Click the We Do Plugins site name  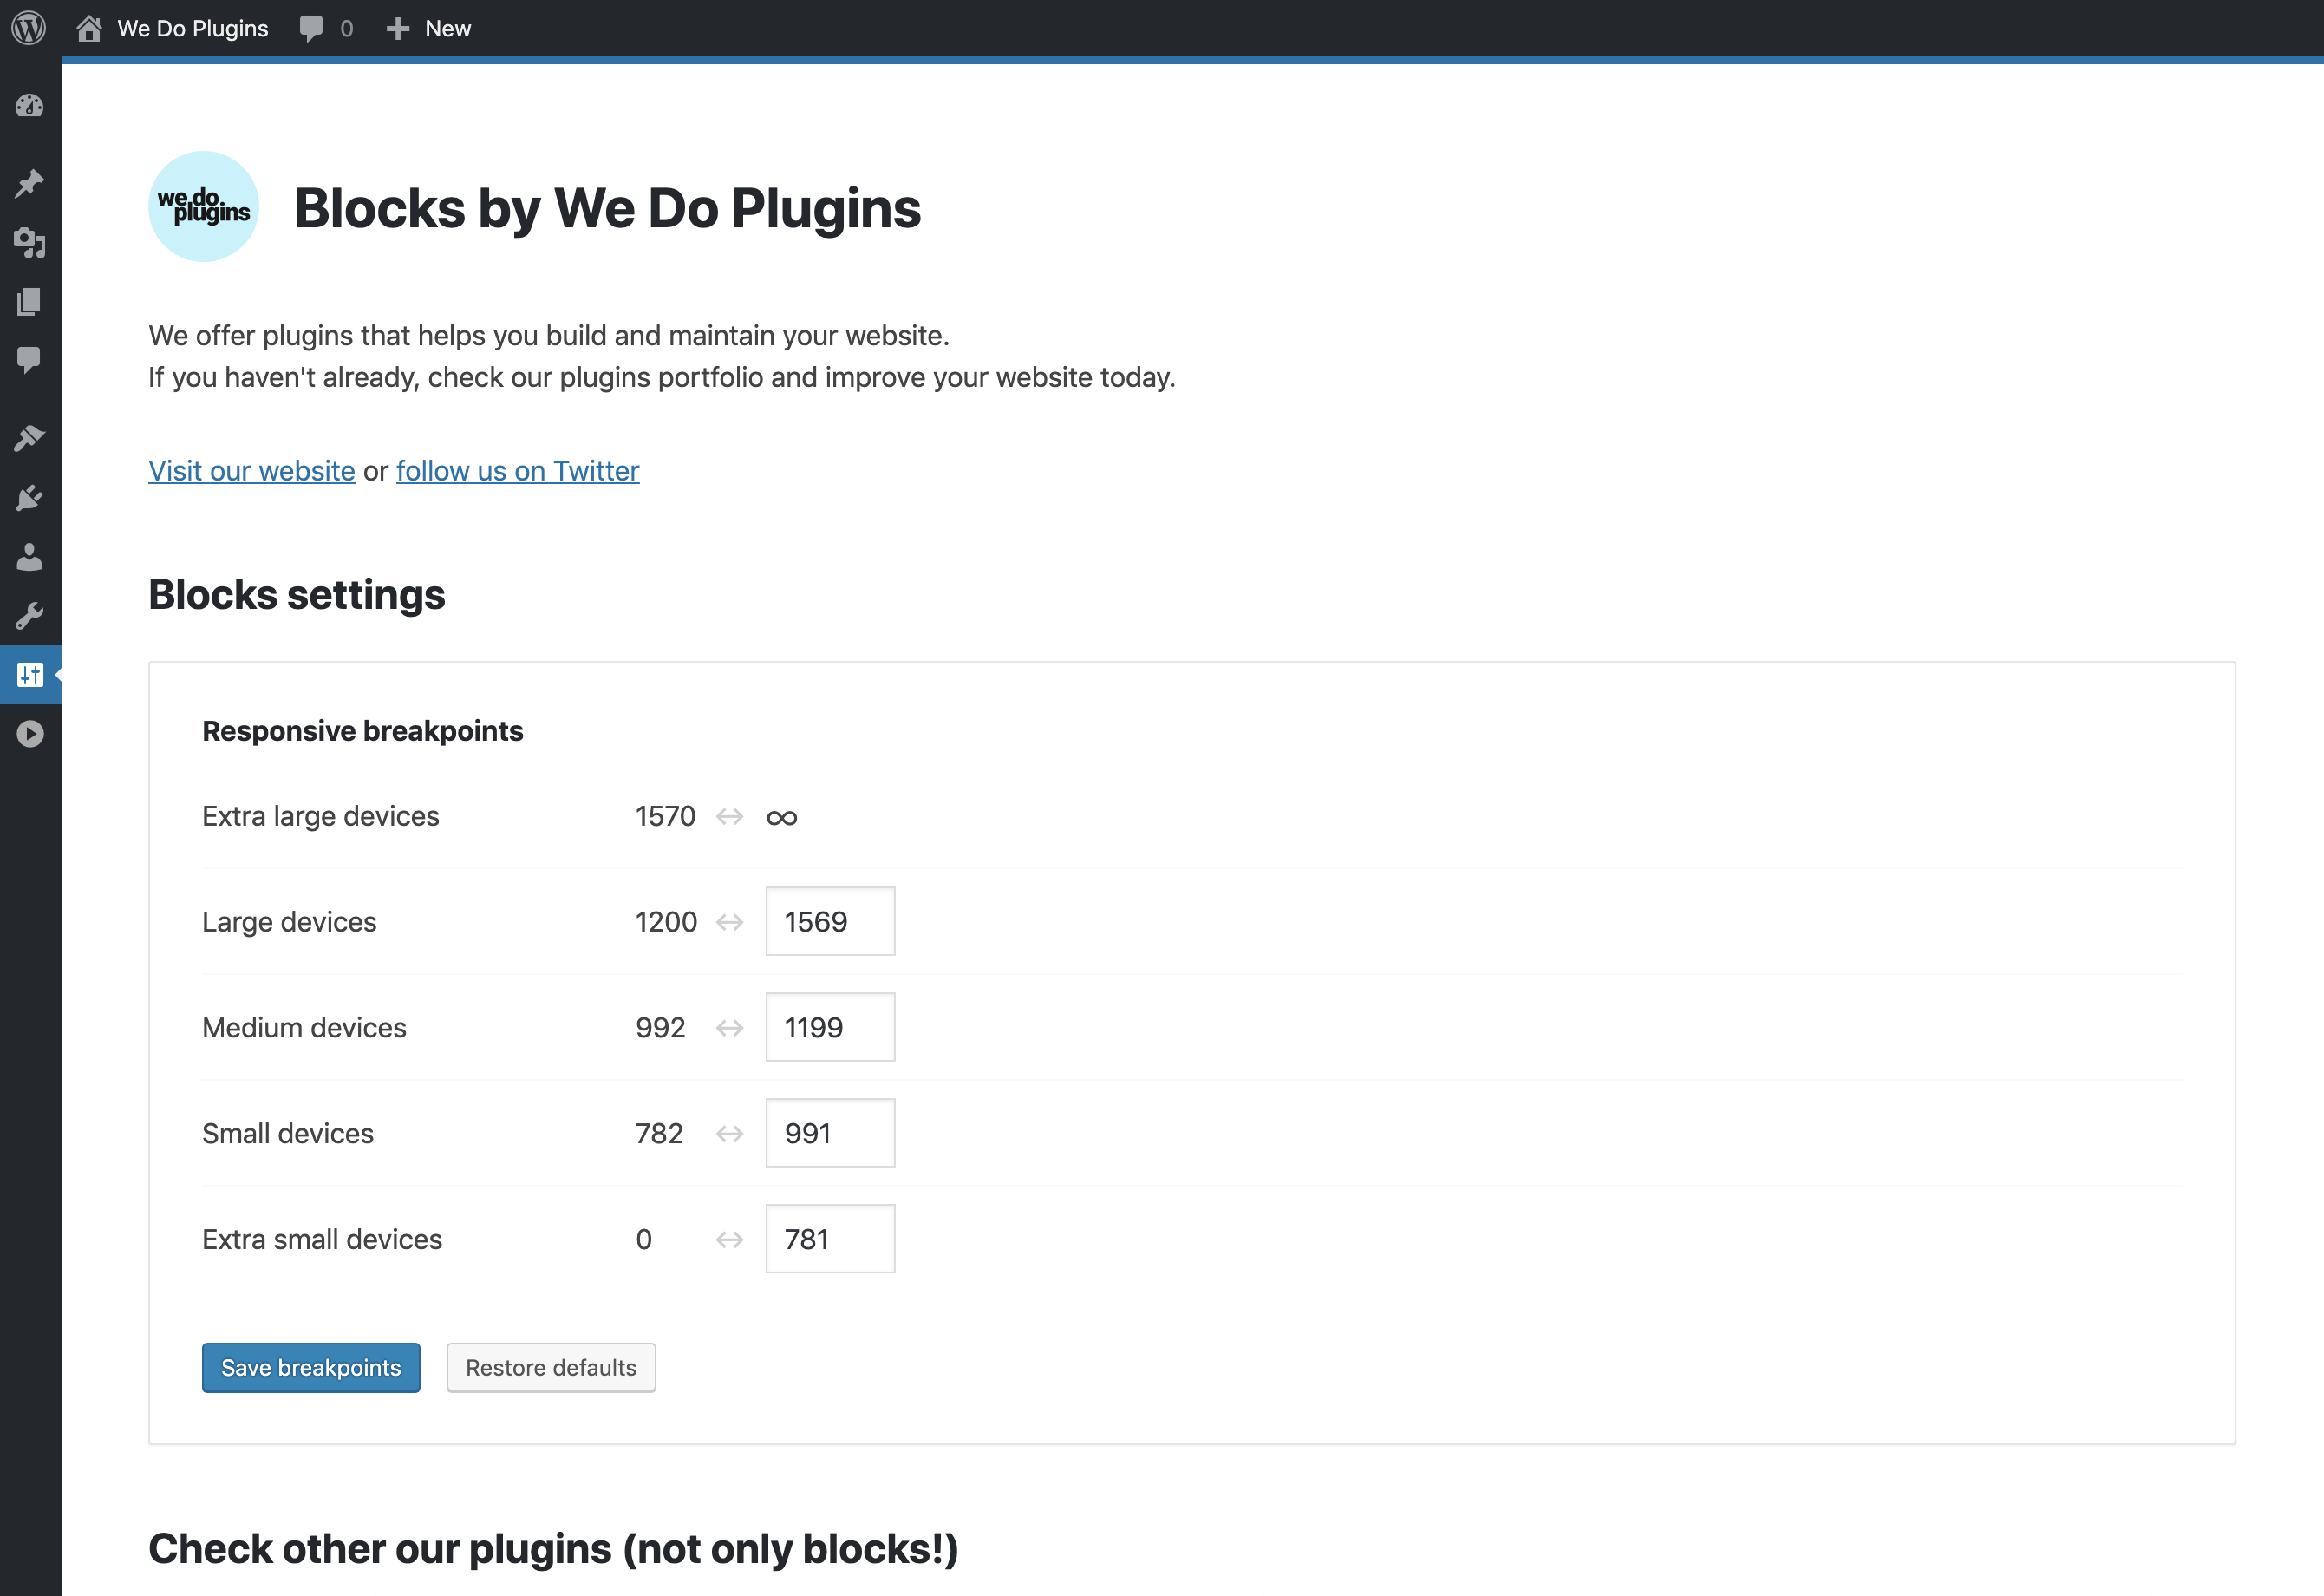193,28
